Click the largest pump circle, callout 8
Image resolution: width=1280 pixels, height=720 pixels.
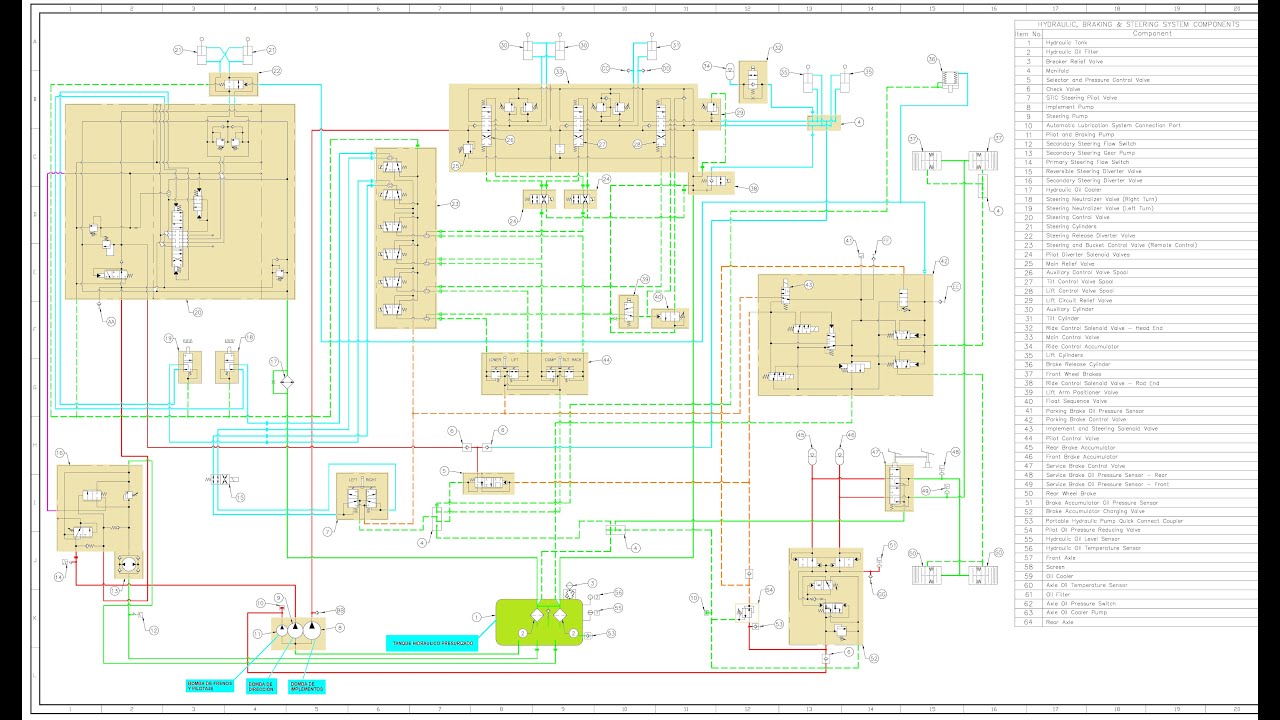(310, 629)
